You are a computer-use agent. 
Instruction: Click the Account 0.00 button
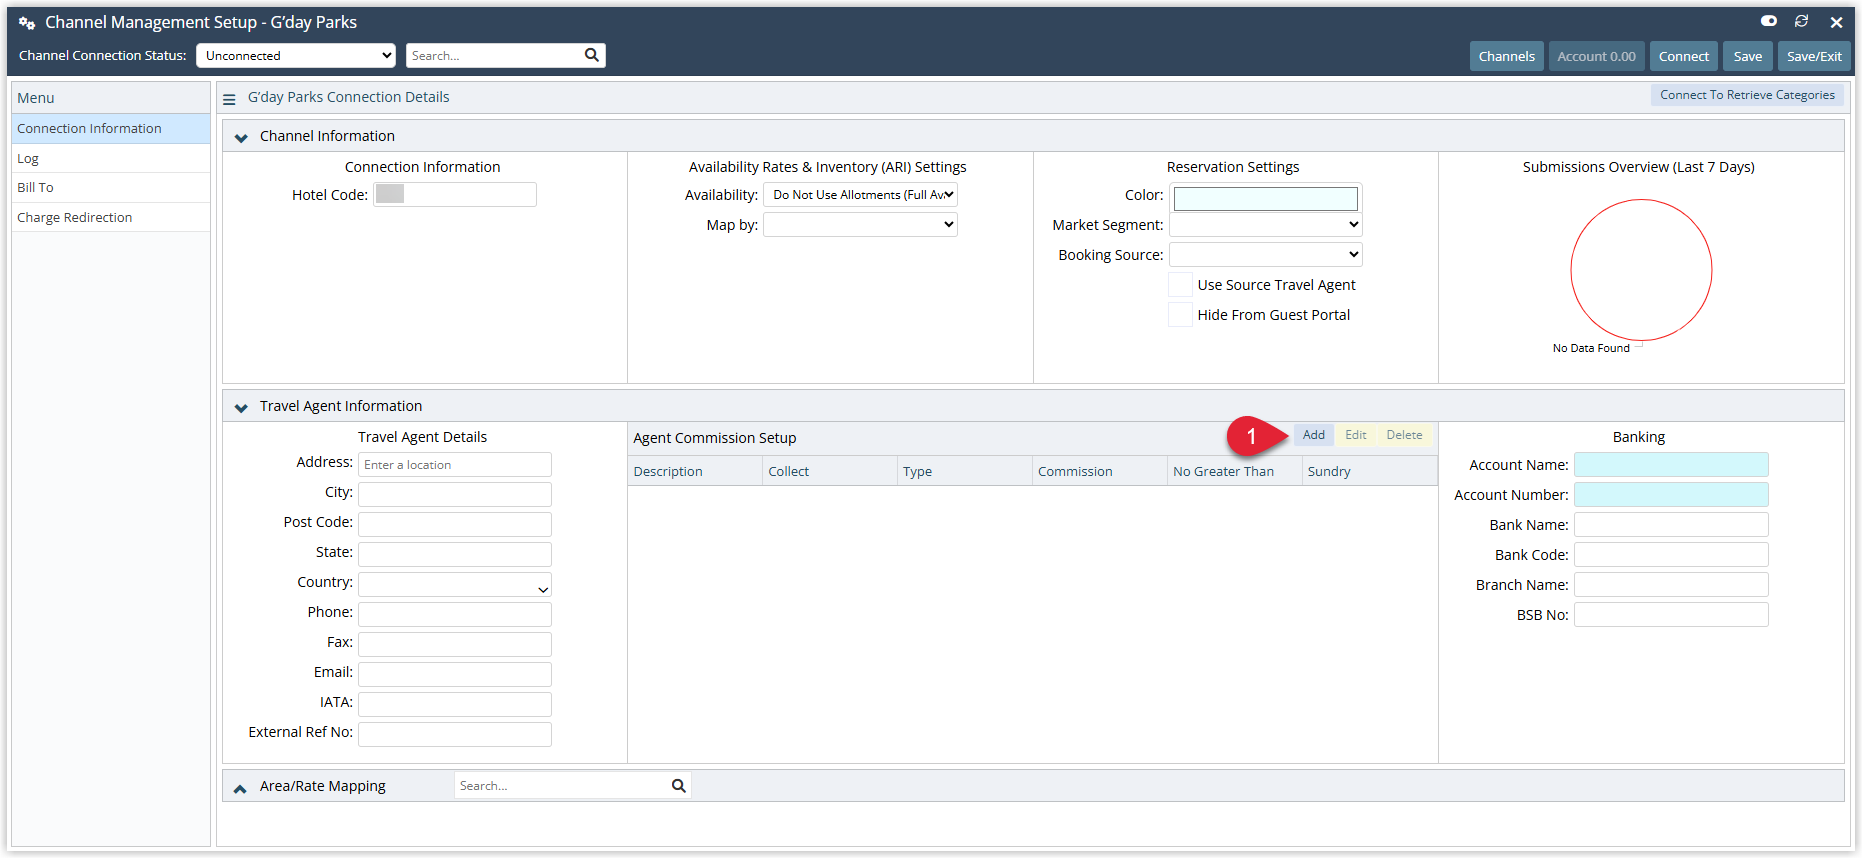1596,56
